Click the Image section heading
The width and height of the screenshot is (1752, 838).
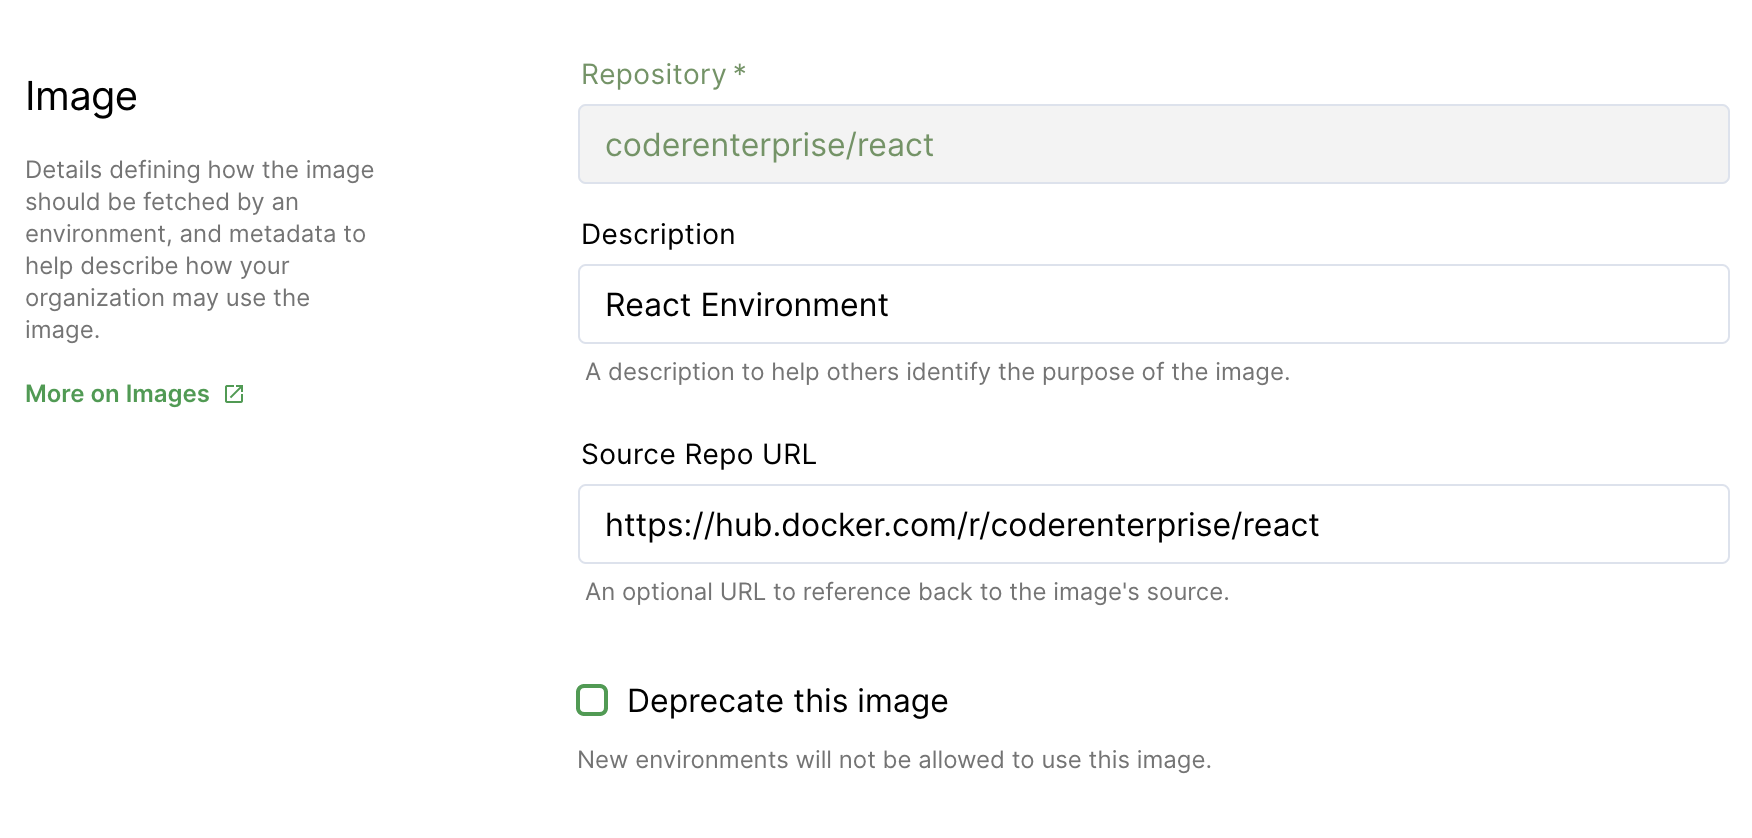(81, 97)
